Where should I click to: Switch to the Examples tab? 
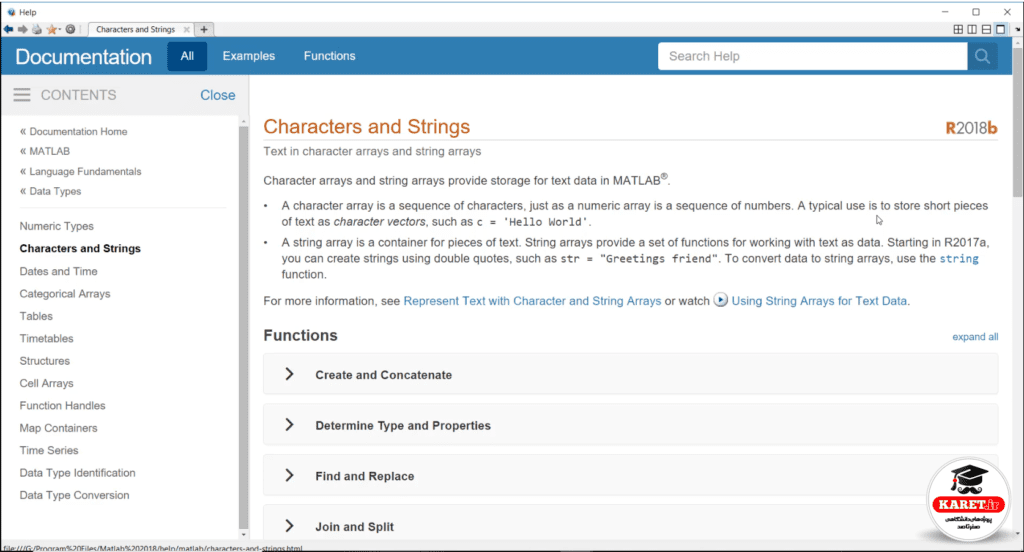(249, 56)
